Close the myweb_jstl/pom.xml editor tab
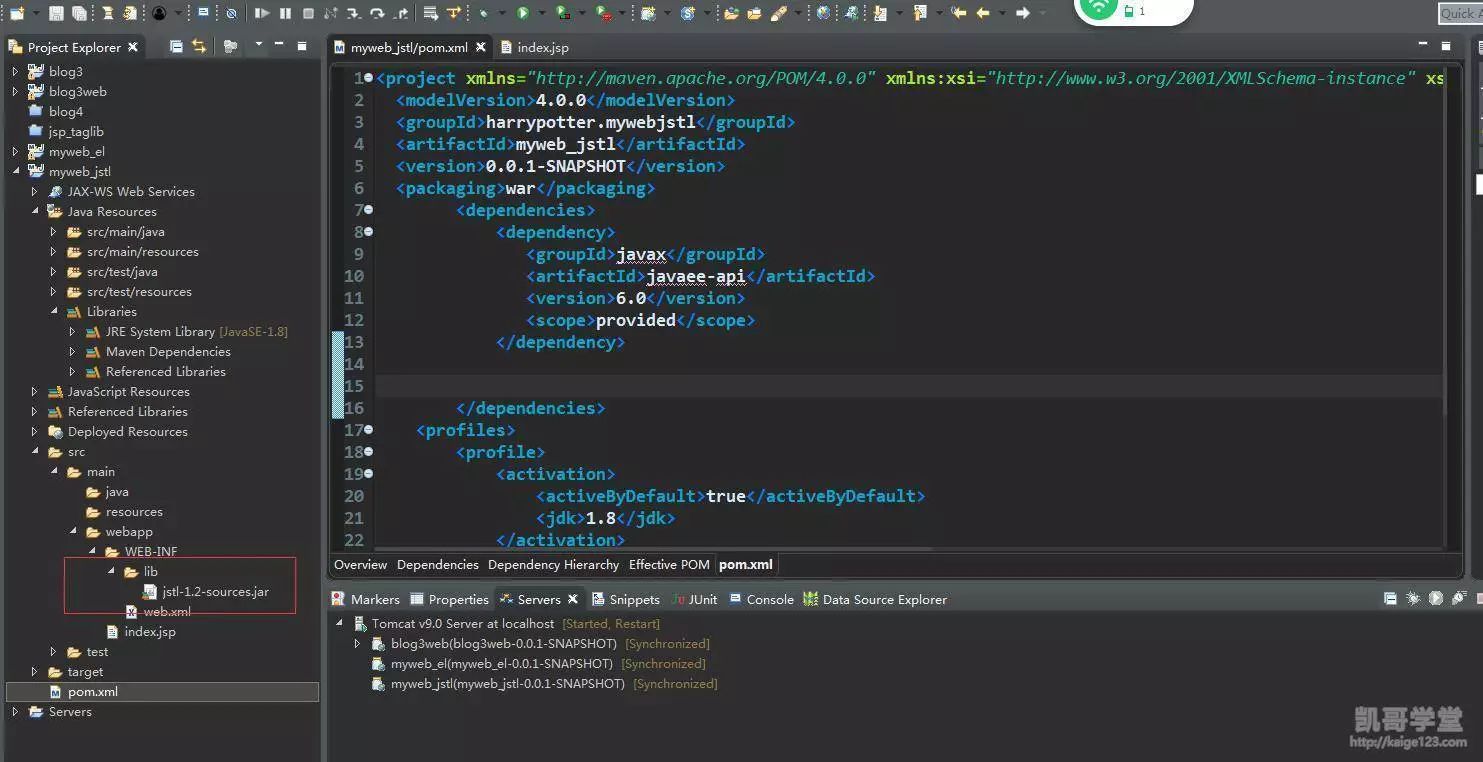 pos(480,47)
